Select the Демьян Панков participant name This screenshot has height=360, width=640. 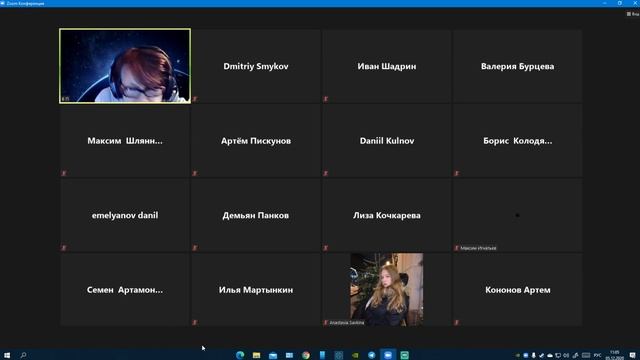click(x=256, y=215)
